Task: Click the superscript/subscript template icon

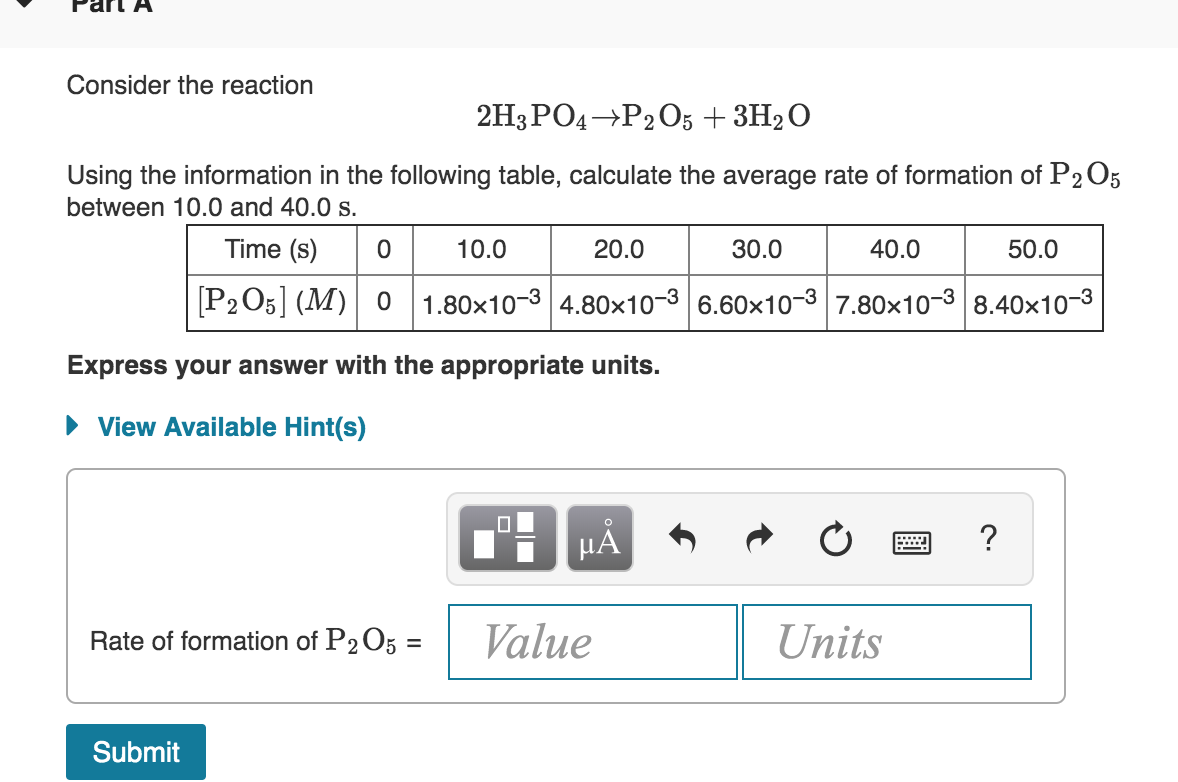Action: tap(507, 538)
